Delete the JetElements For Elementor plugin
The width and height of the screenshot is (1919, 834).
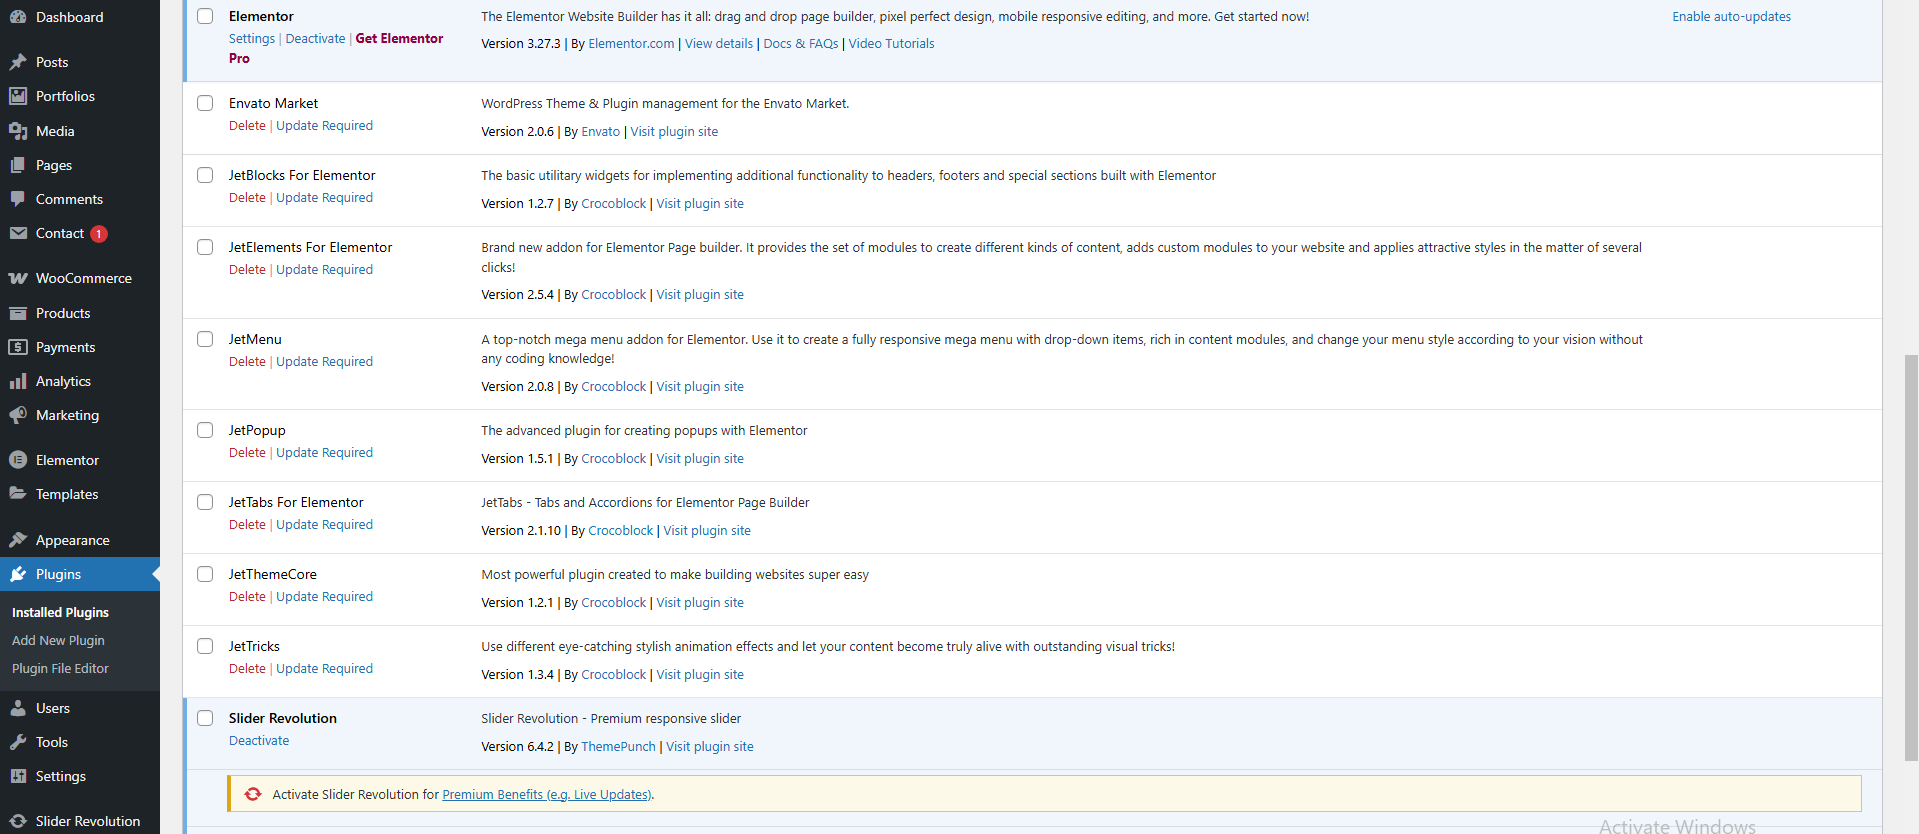247,269
